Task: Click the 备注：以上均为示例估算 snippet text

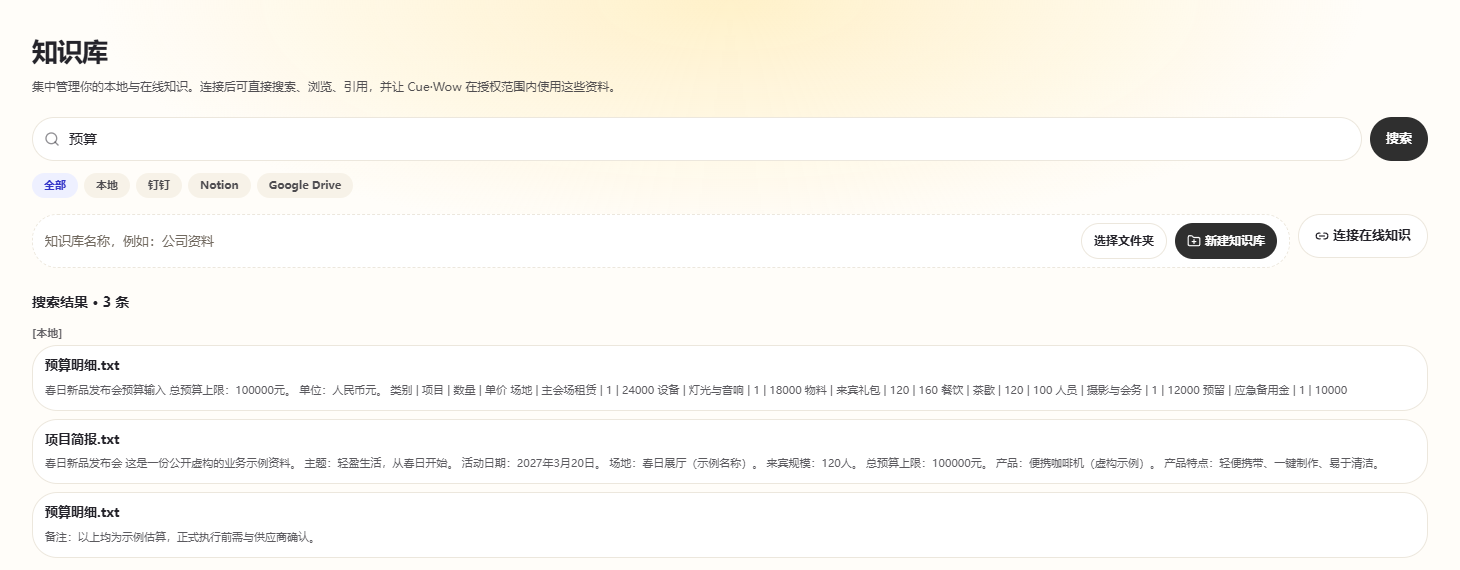Action: (x=183, y=537)
